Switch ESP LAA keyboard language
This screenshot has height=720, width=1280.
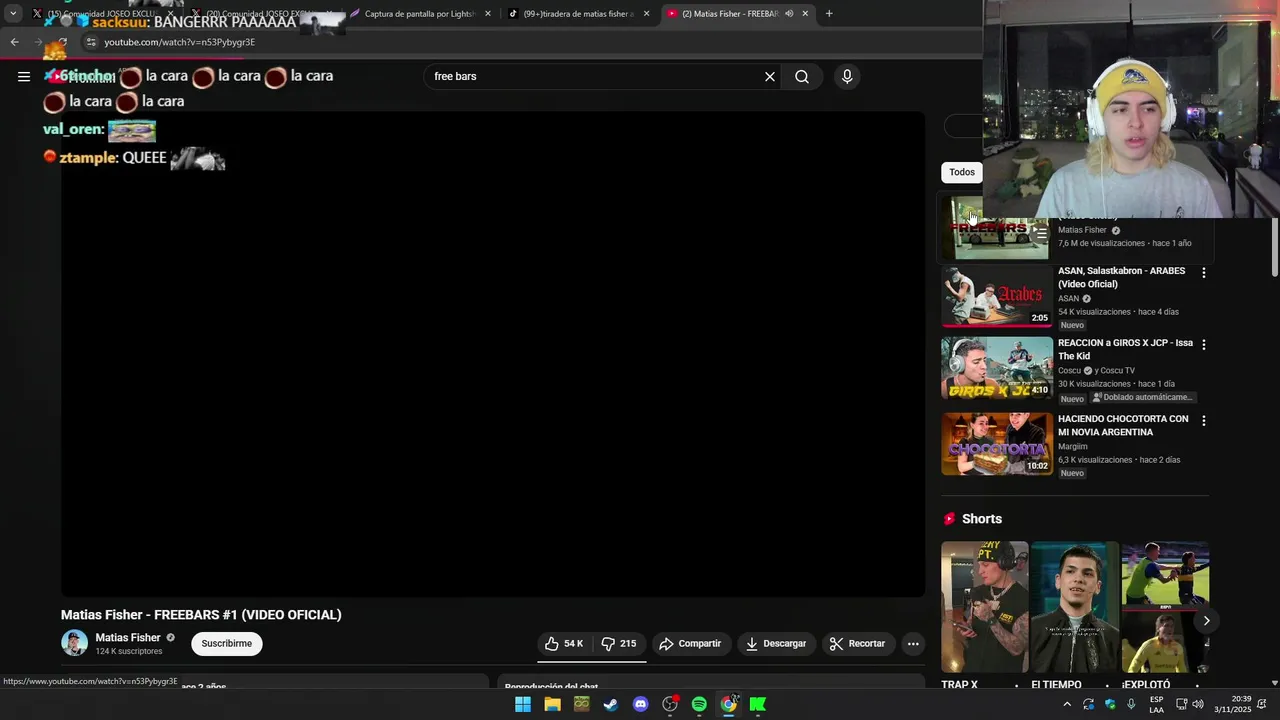click(x=1156, y=705)
